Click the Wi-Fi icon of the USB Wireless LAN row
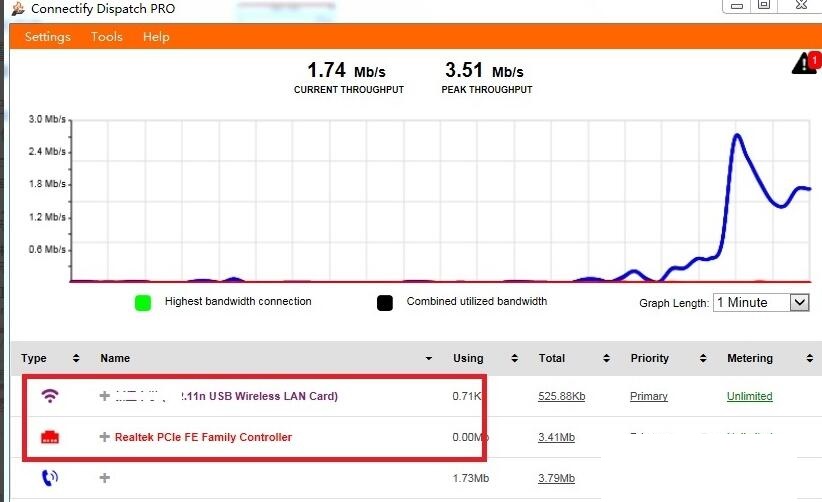 point(50,396)
